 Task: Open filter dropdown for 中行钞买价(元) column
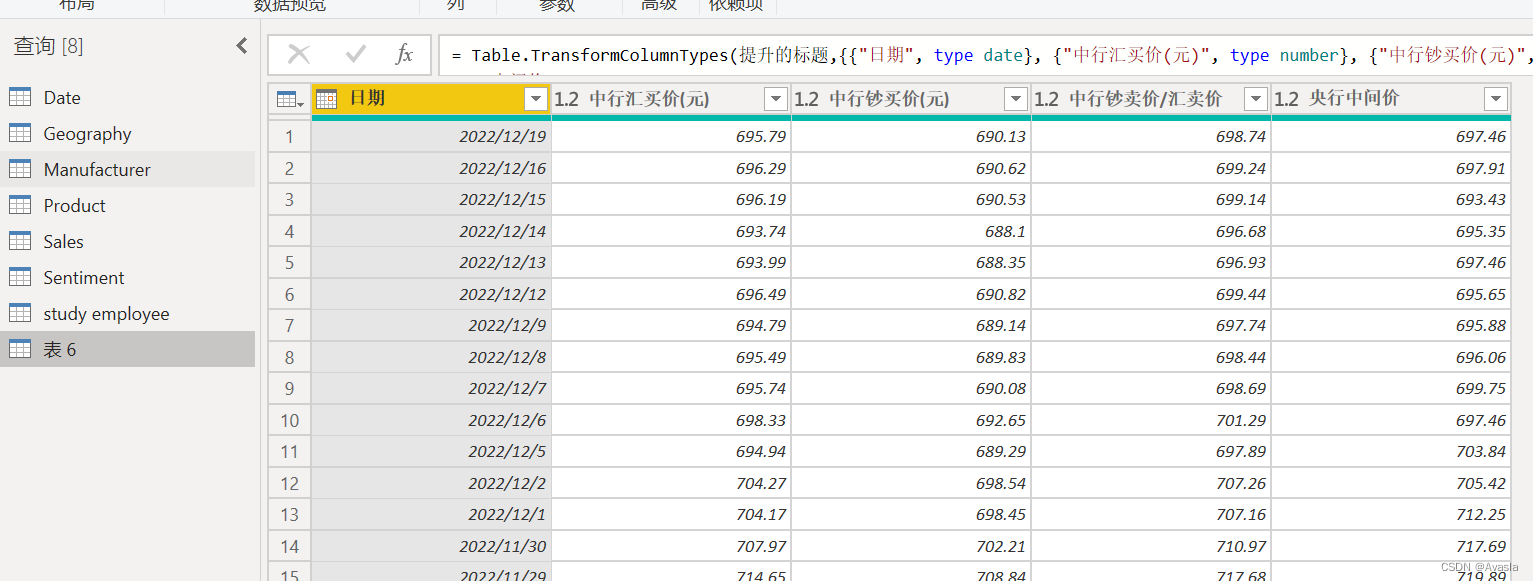(1016, 99)
